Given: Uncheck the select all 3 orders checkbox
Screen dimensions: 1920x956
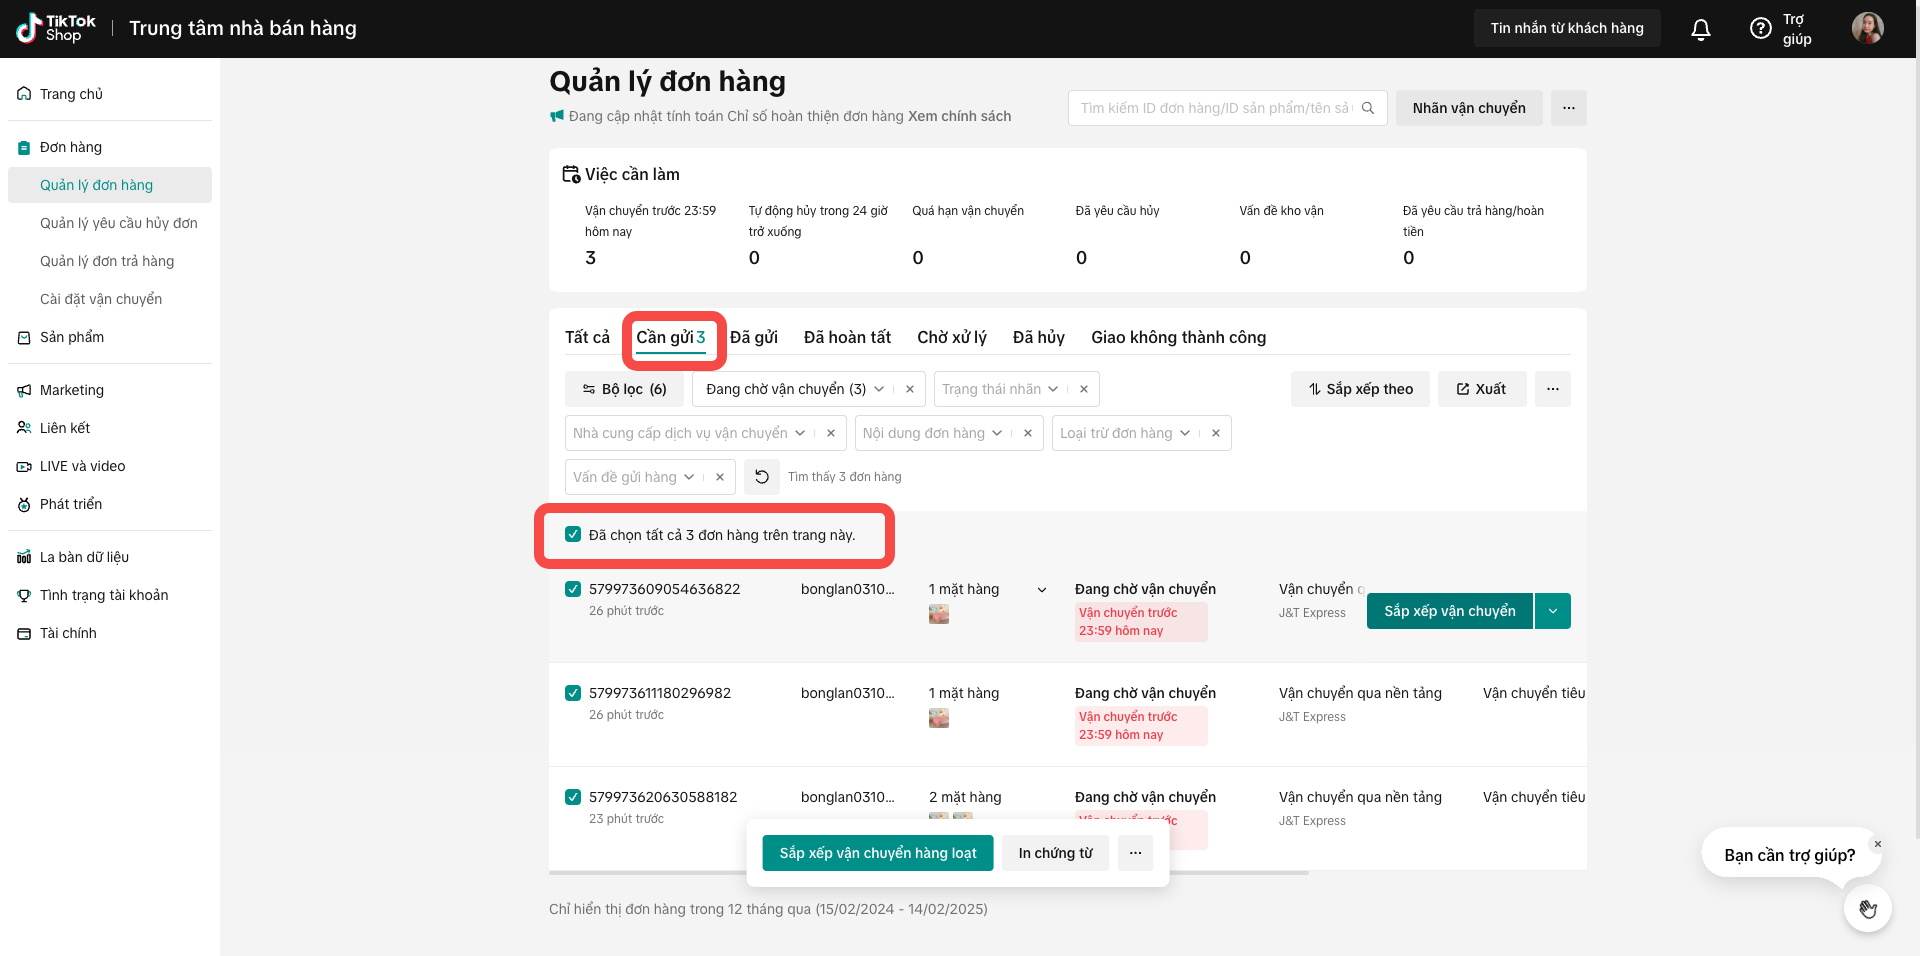Looking at the screenshot, I should pyautogui.click(x=573, y=535).
